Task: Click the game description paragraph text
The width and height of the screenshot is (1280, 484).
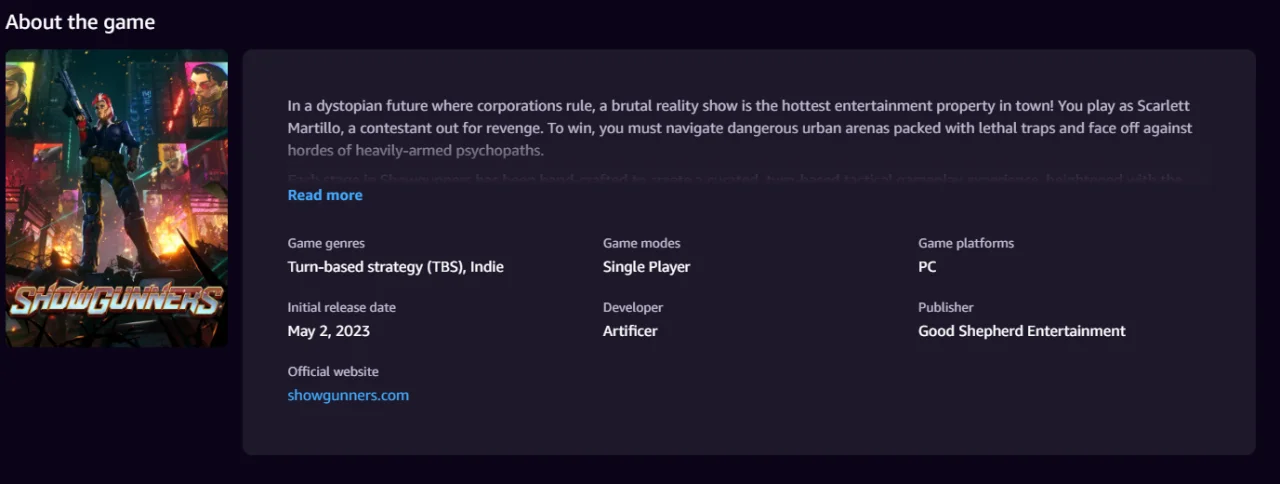Action: [x=740, y=128]
